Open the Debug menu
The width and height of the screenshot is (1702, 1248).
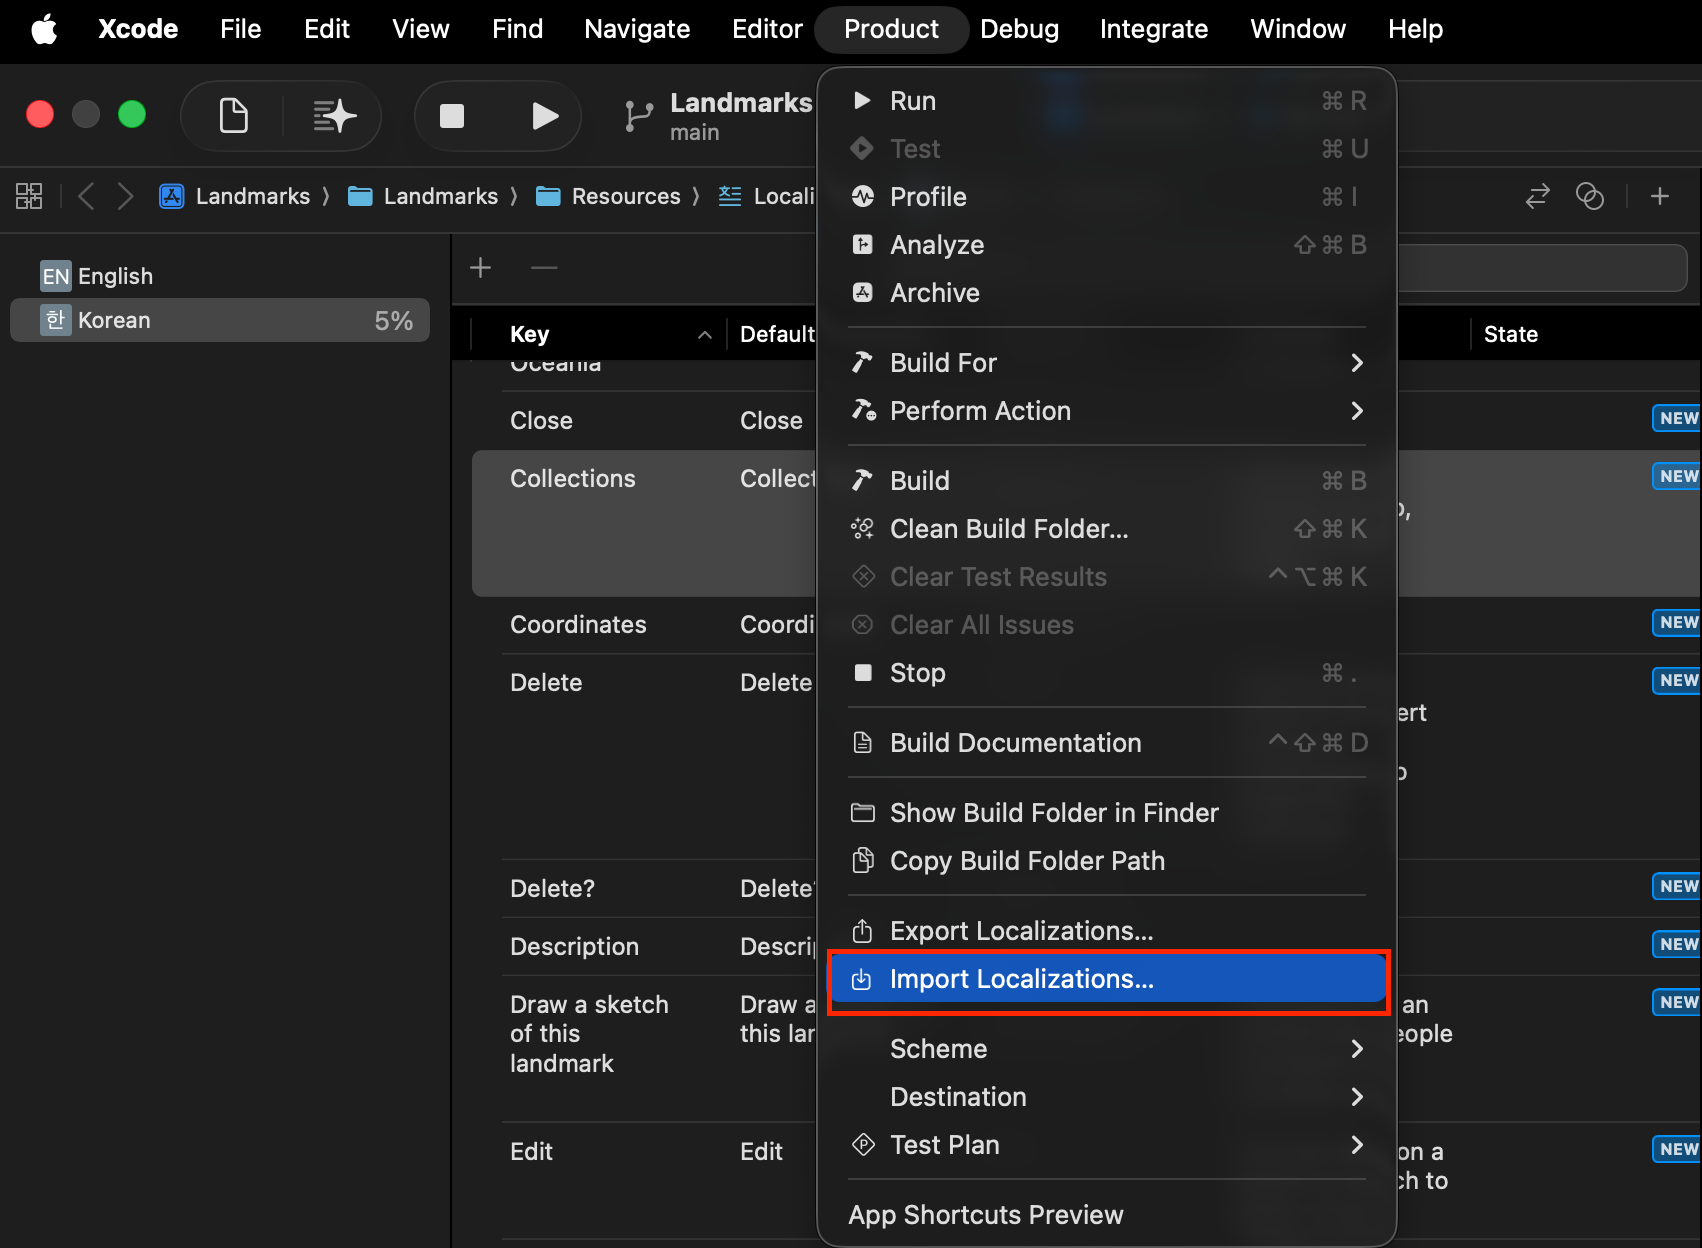[1019, 29]
